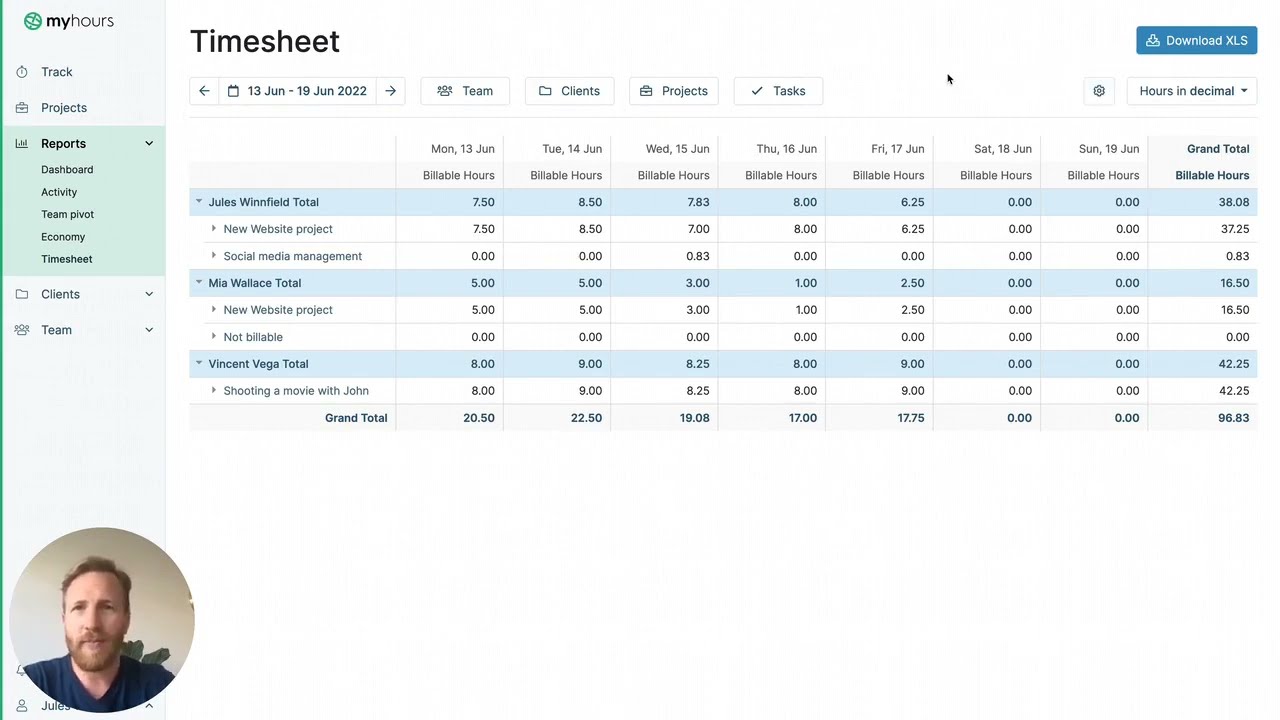Open the Team filter
The image size is (1280, 720).
coord(465,91)
